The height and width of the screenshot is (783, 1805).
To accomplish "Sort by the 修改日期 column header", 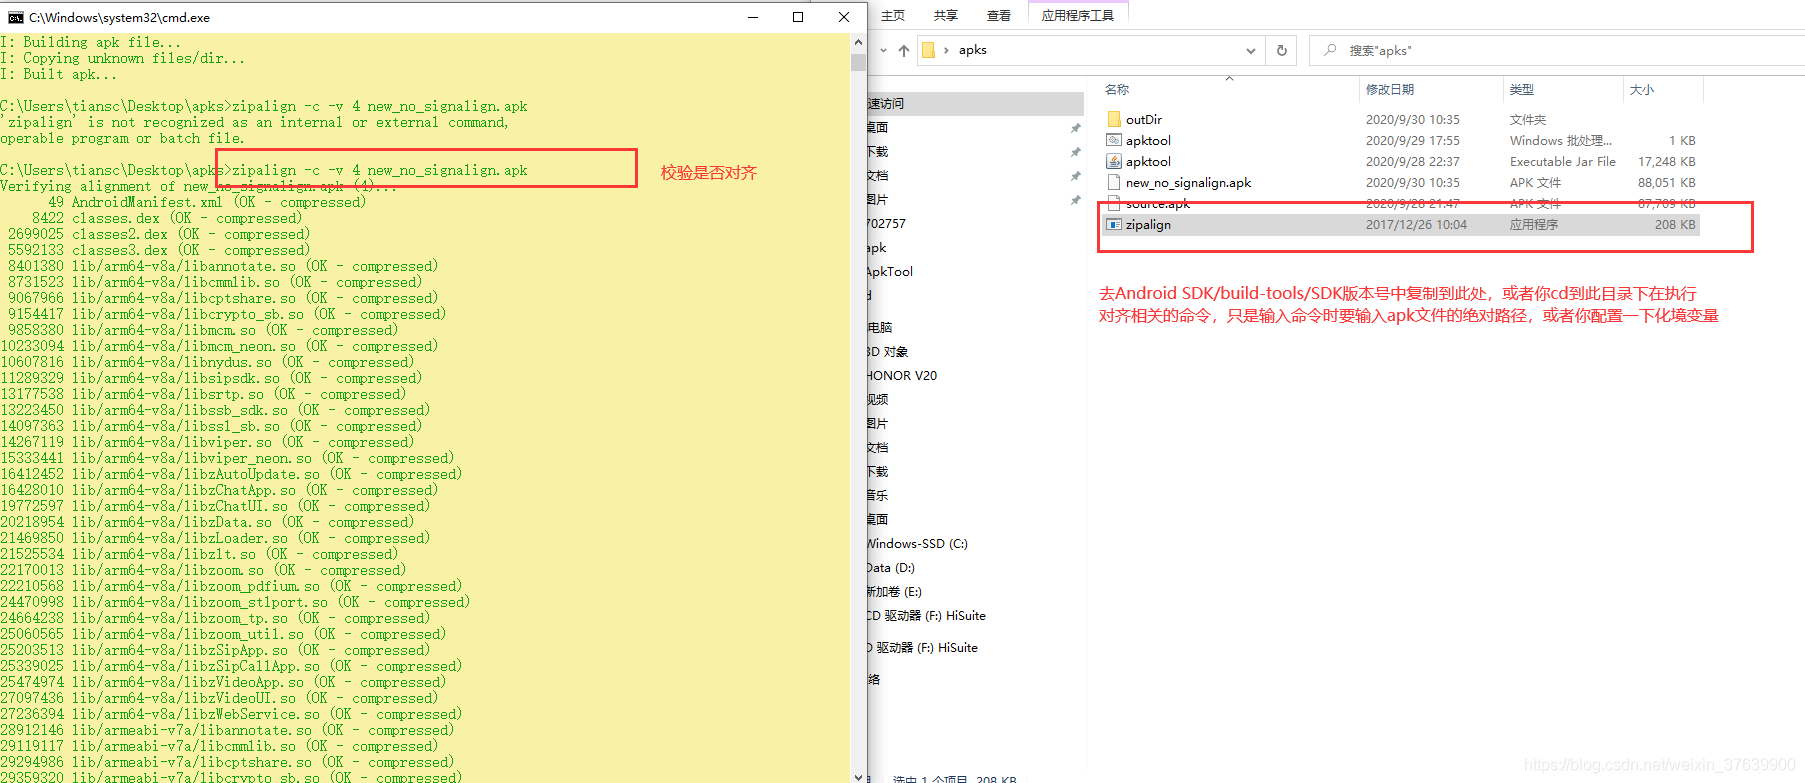I will click(x=1390, y=90).
